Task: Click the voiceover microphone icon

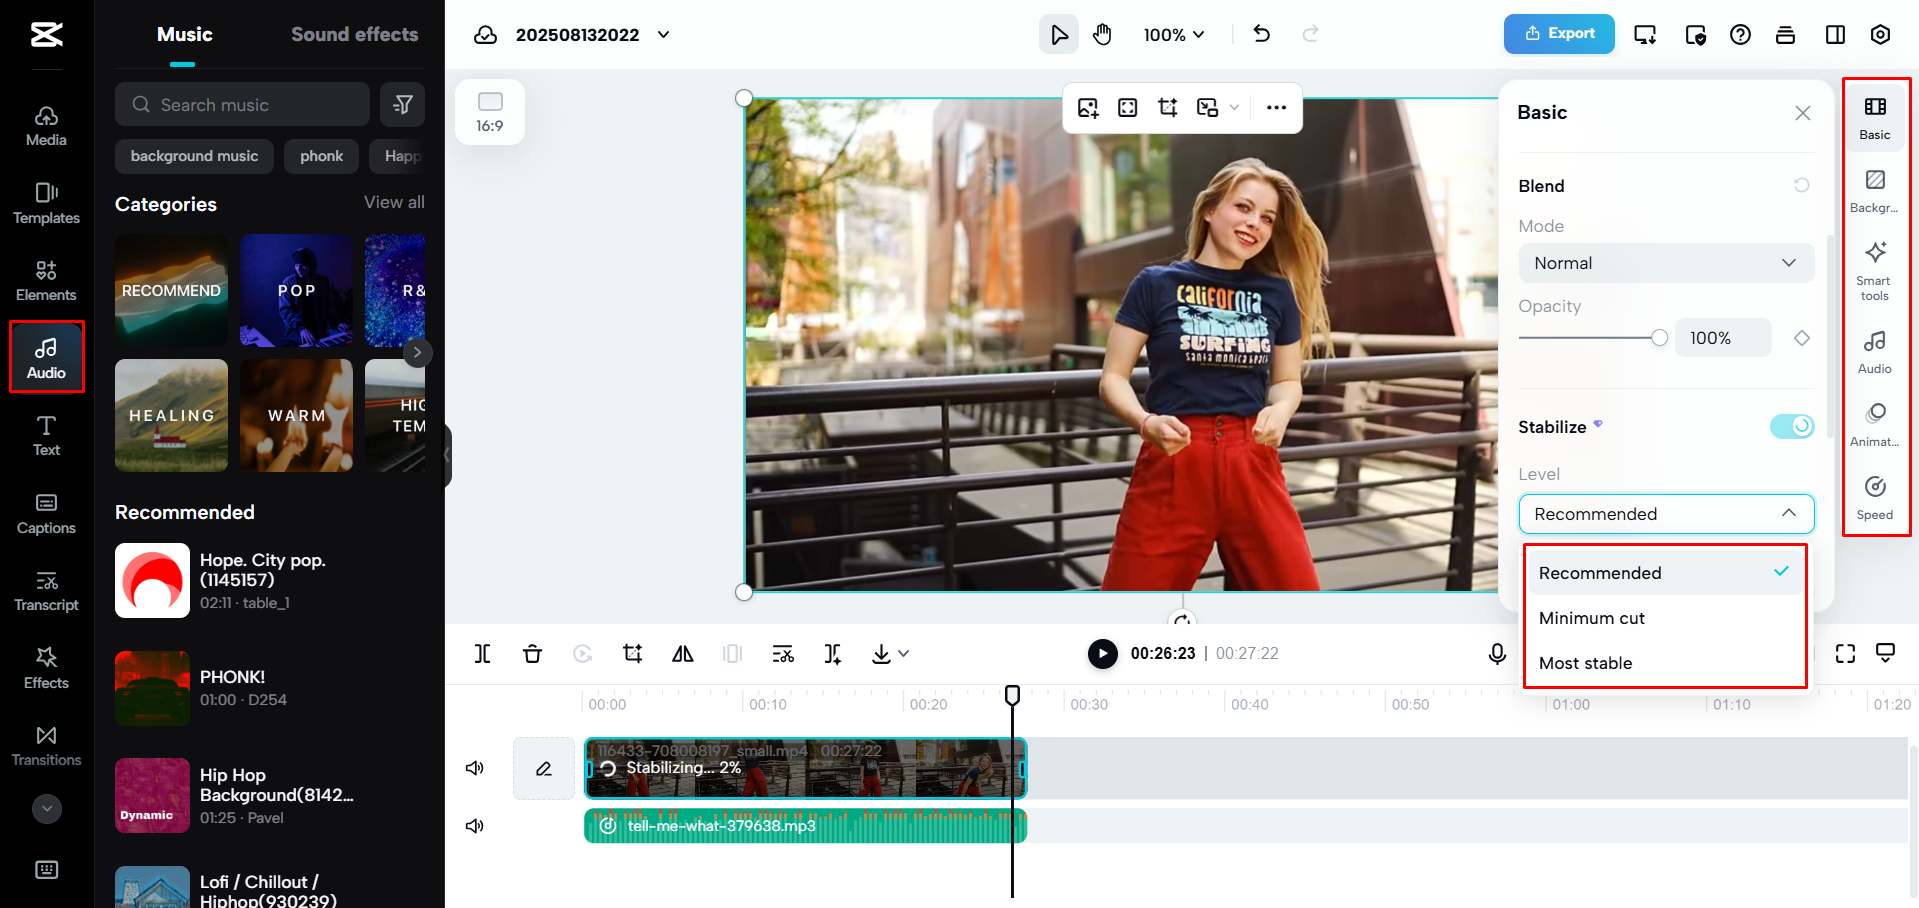Action: point(1497,653)
